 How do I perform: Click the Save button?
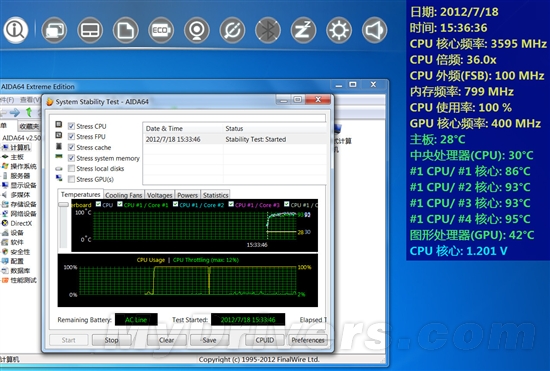(x=209, y=340)
